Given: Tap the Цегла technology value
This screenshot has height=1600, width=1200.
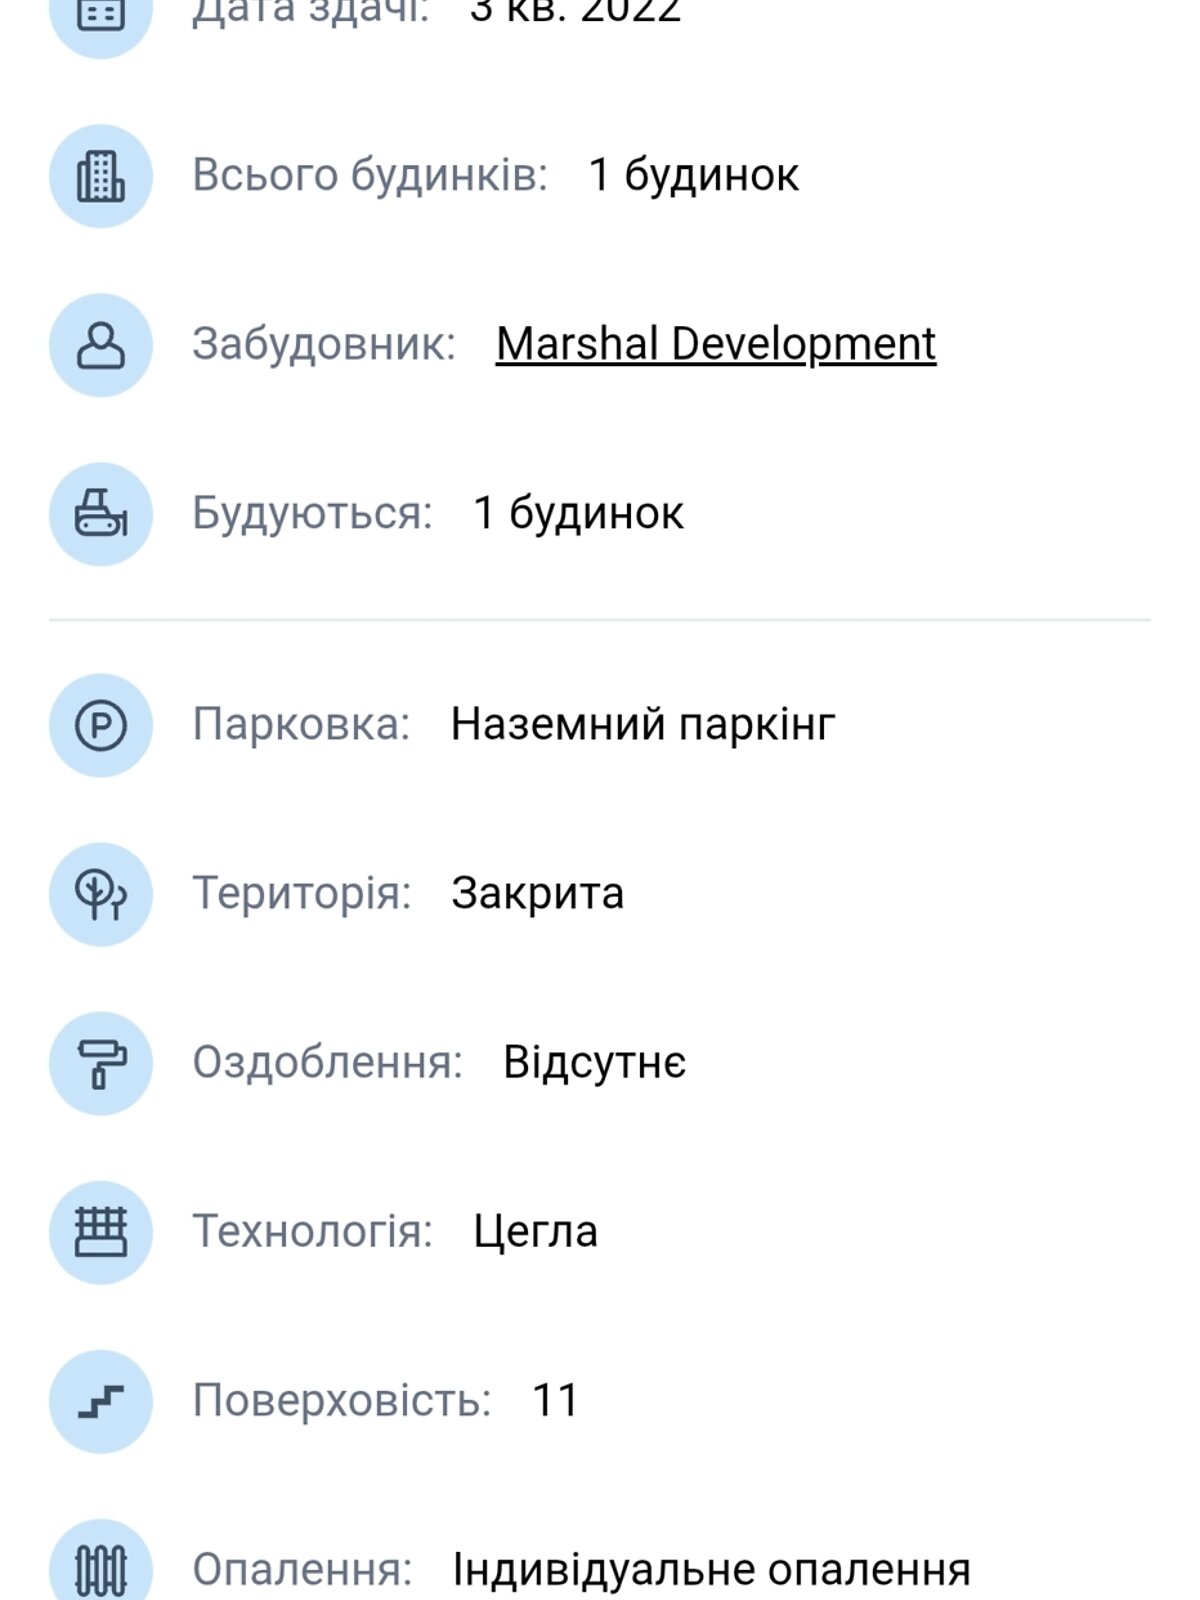Looking at the screenshot, I should 537,1233.
